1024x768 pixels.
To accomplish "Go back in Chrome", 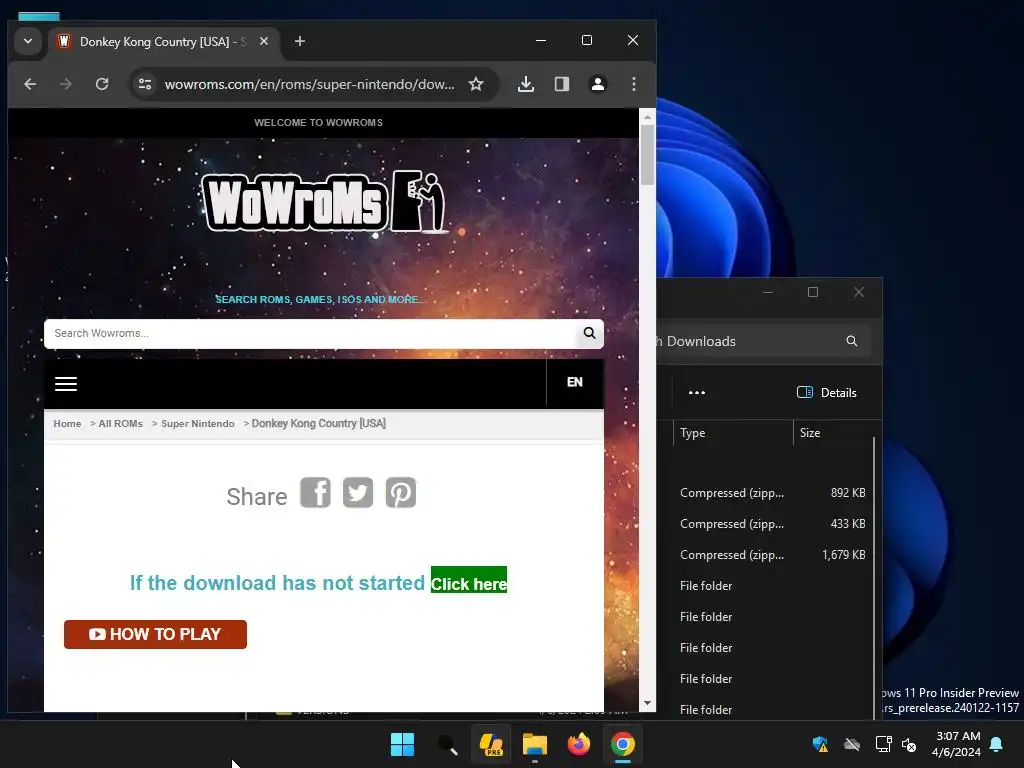I will click(x=30, y=84).
